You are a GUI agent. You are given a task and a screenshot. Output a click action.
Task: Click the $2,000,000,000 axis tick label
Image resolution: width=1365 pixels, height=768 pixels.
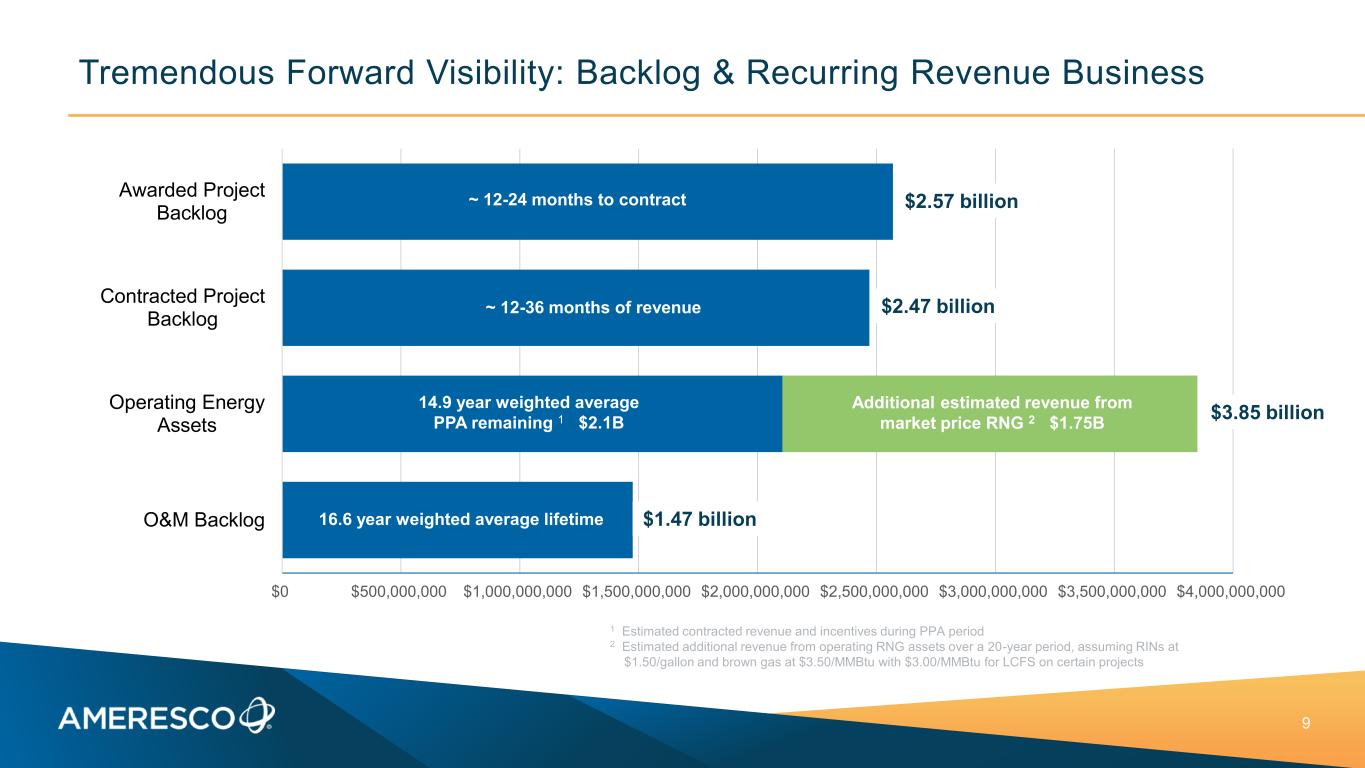(x=755, y=591)
